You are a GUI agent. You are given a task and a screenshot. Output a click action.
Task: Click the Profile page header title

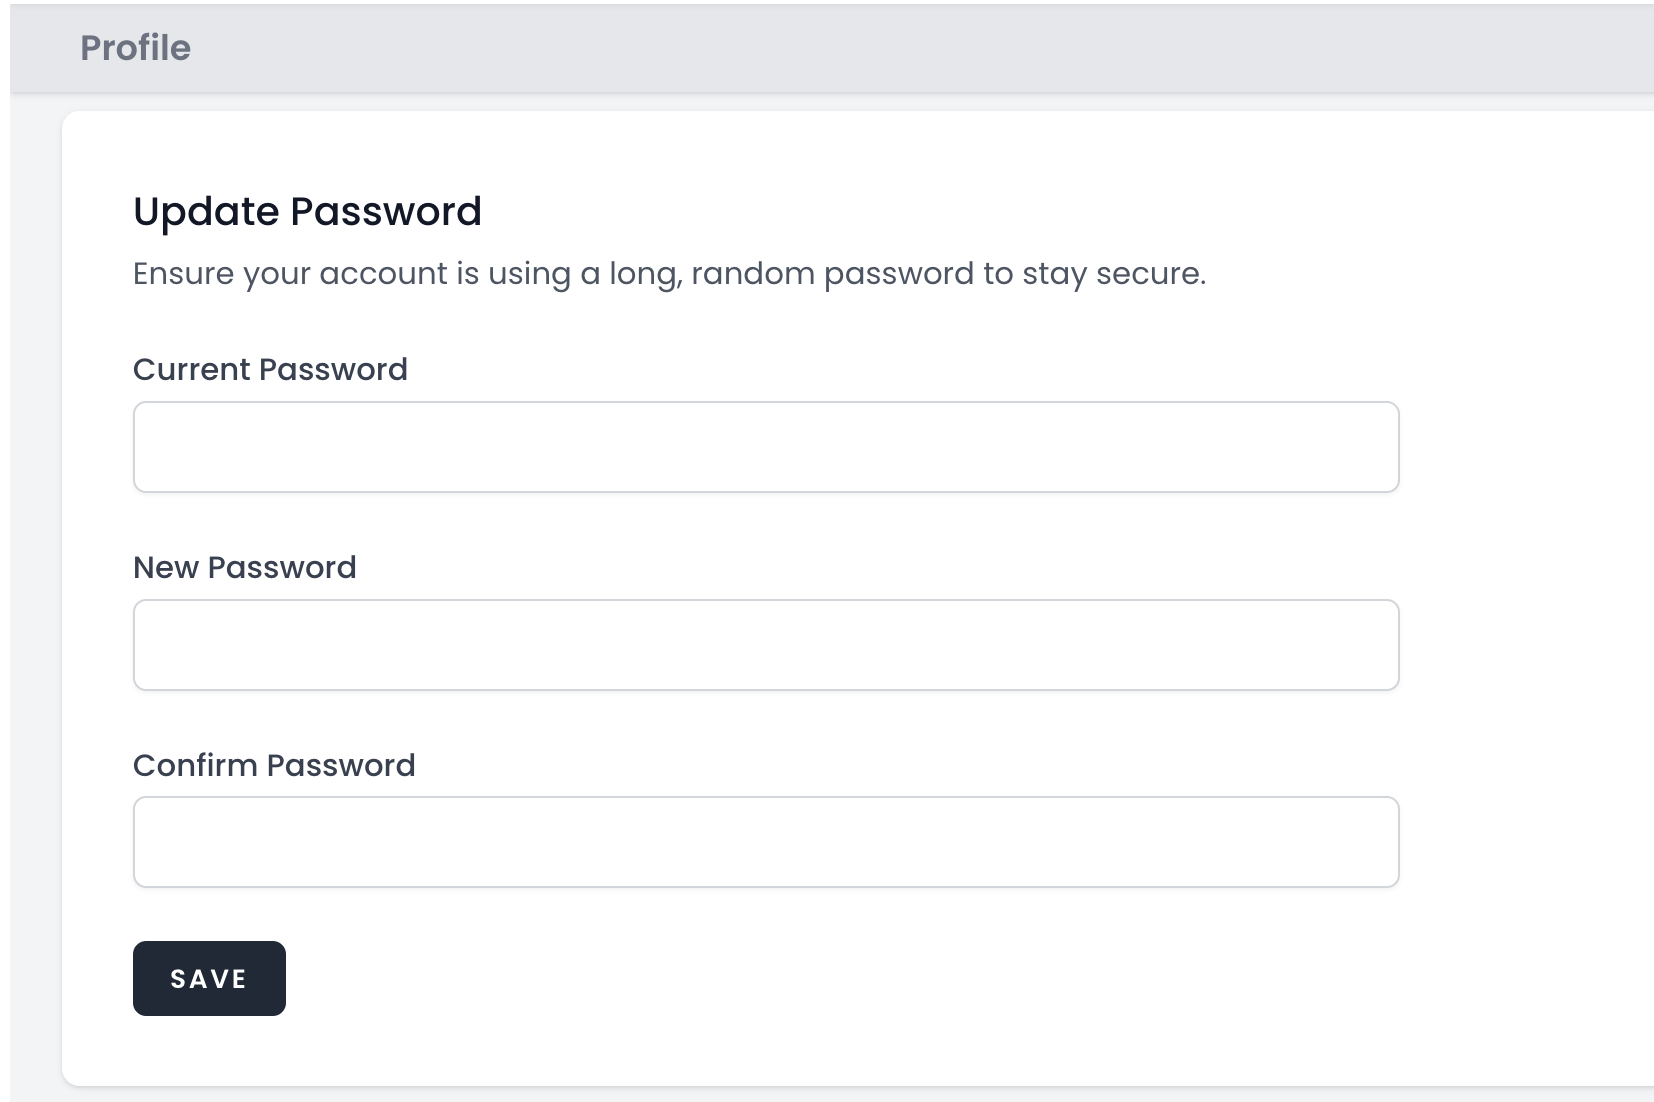(x=135, y=48)
